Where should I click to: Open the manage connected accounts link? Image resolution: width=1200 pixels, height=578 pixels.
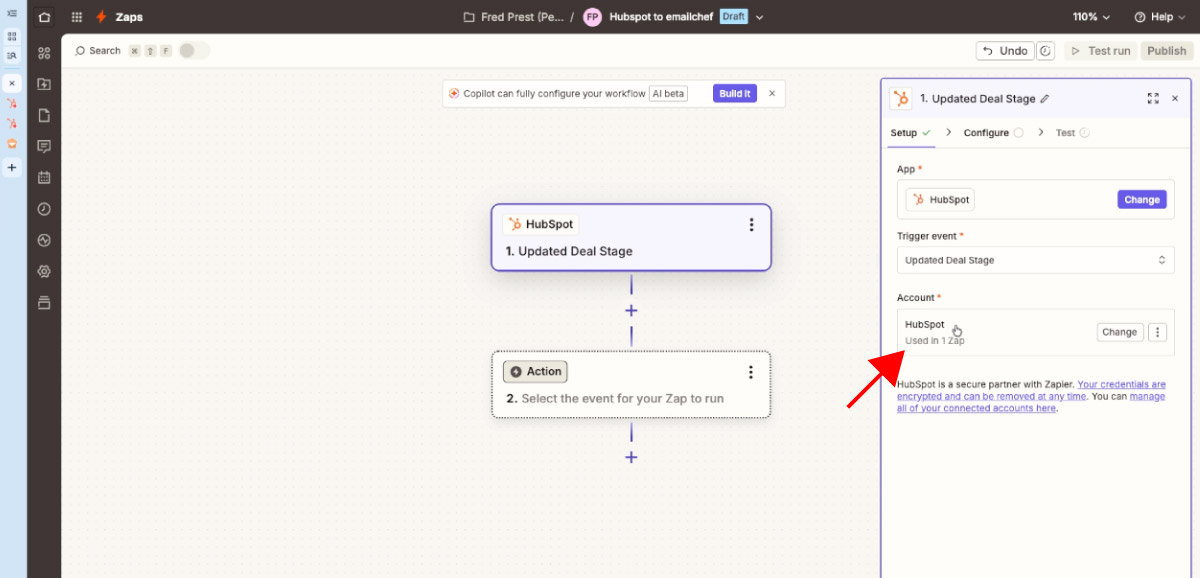tap(1031, 402)
